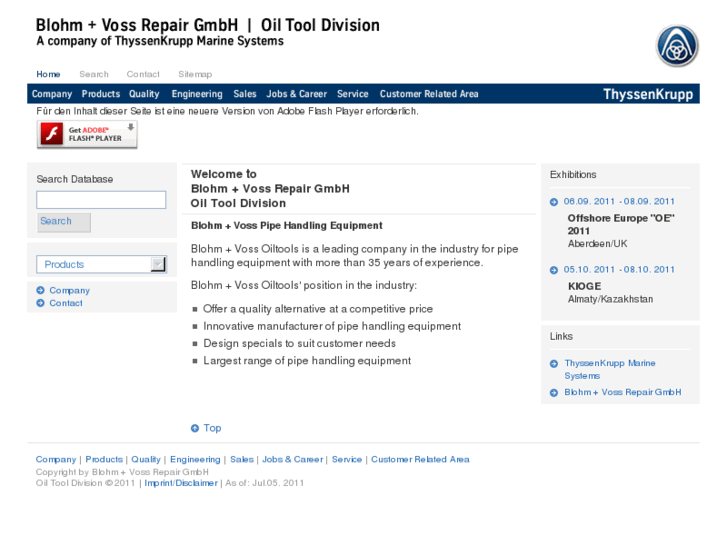Open Service in the blue menu bar
Screen dimensions: 727x545
tap(353, 94)
